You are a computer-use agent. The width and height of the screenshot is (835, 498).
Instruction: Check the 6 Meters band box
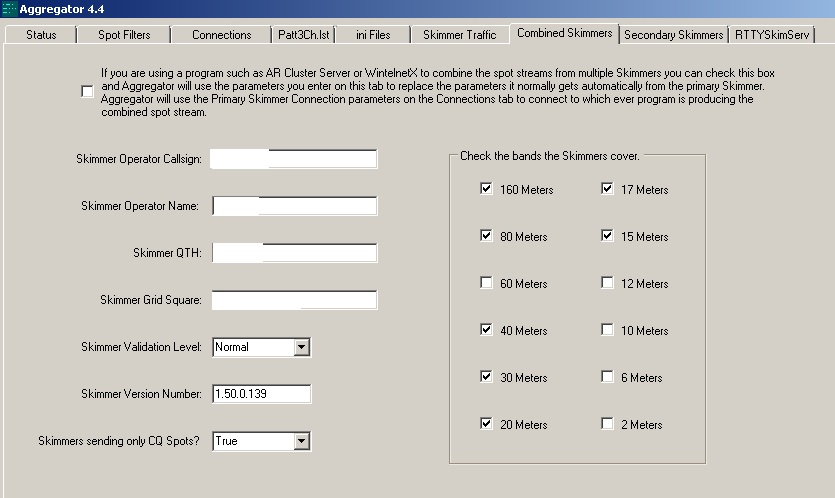[608, 377]
